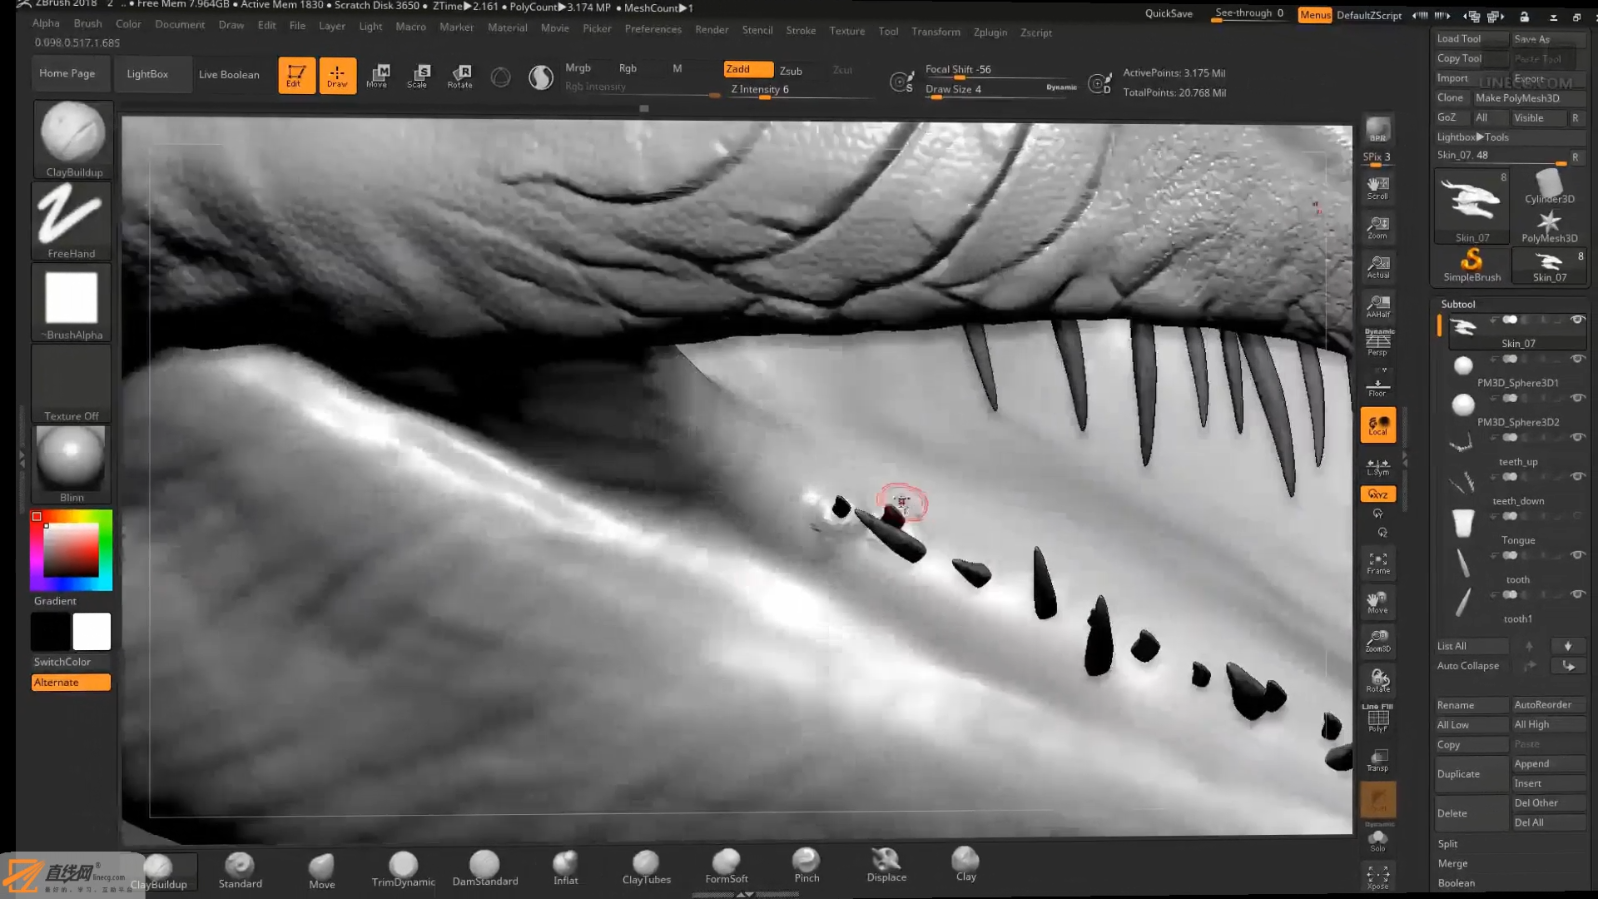1598x899 pixels.
Task: Disable Local symmetry rotation button
Action: [1378, 425]
